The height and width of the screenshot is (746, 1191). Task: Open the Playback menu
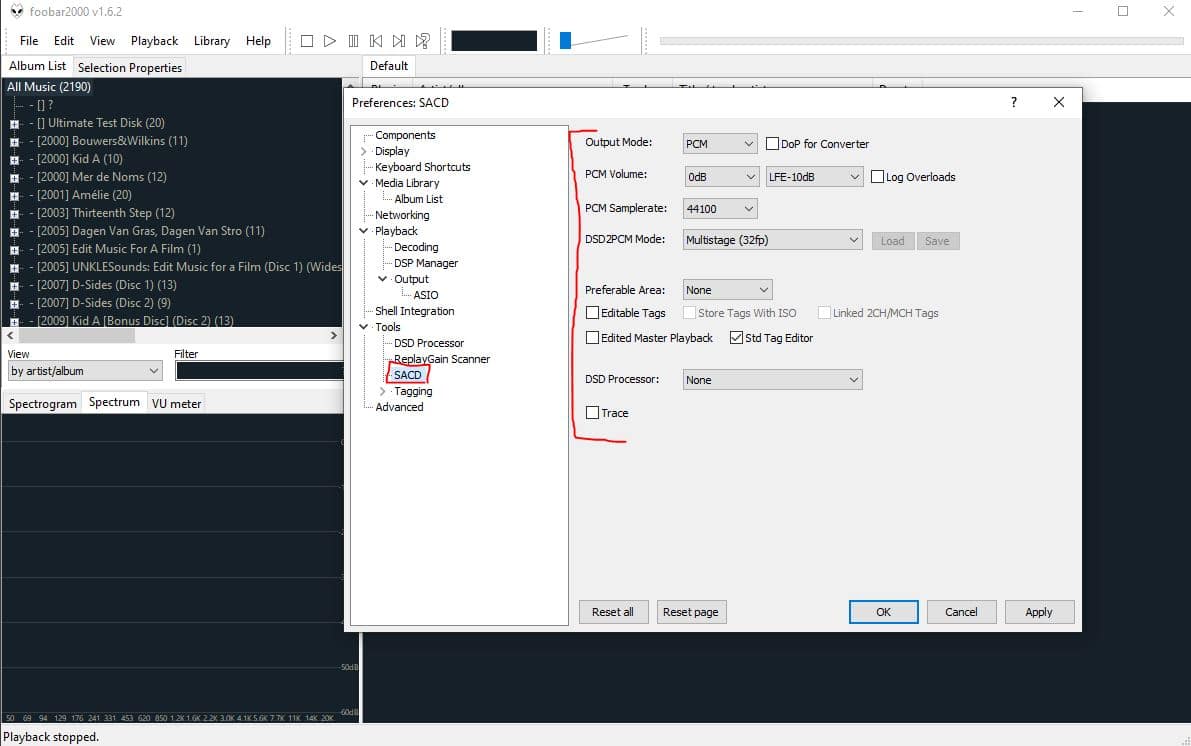tap(154, 41)
